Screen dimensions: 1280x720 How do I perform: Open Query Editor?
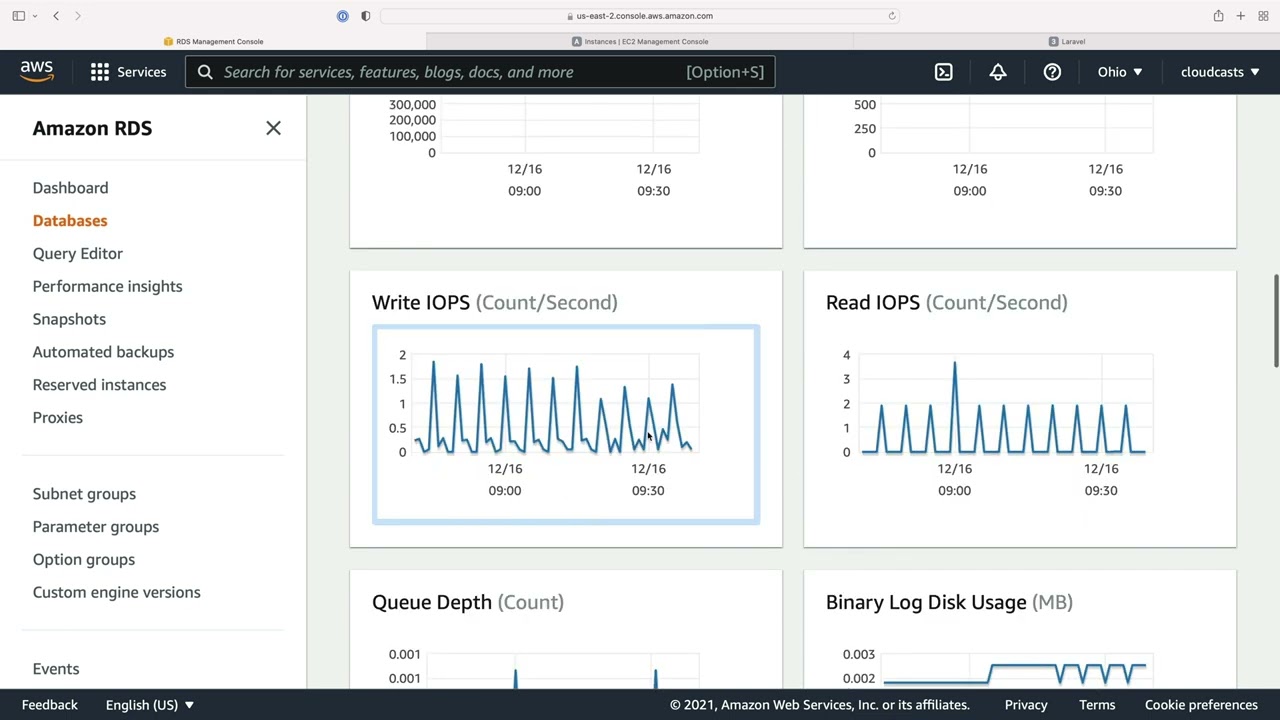click(78, 254)
